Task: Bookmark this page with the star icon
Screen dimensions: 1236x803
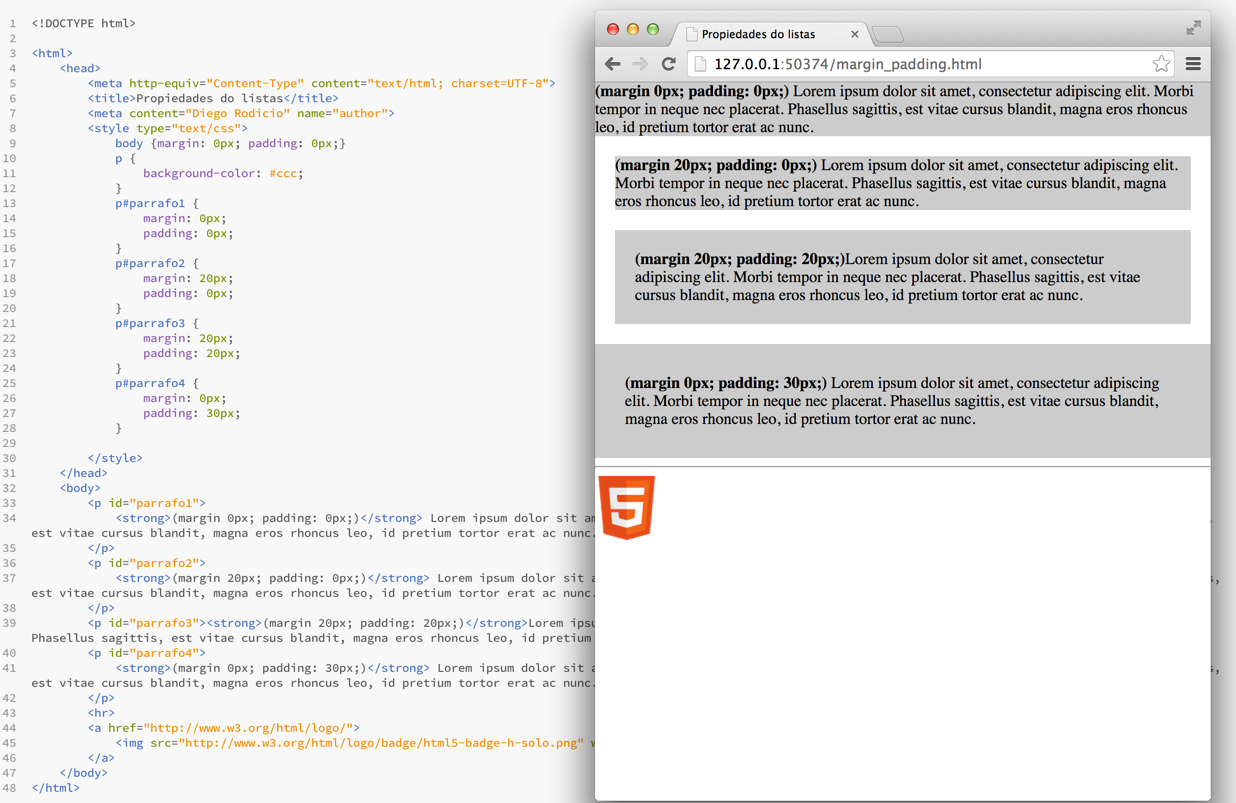Action: coord(1160,64)
